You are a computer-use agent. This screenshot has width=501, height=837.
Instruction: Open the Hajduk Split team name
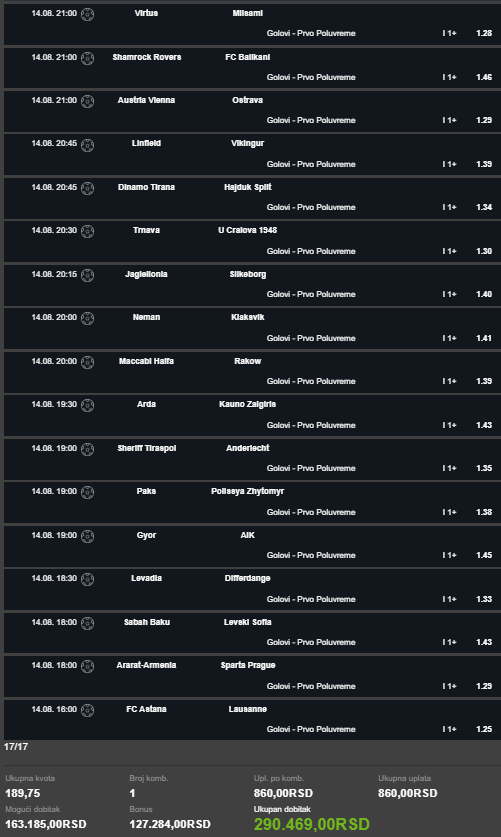tap(248, 187)
